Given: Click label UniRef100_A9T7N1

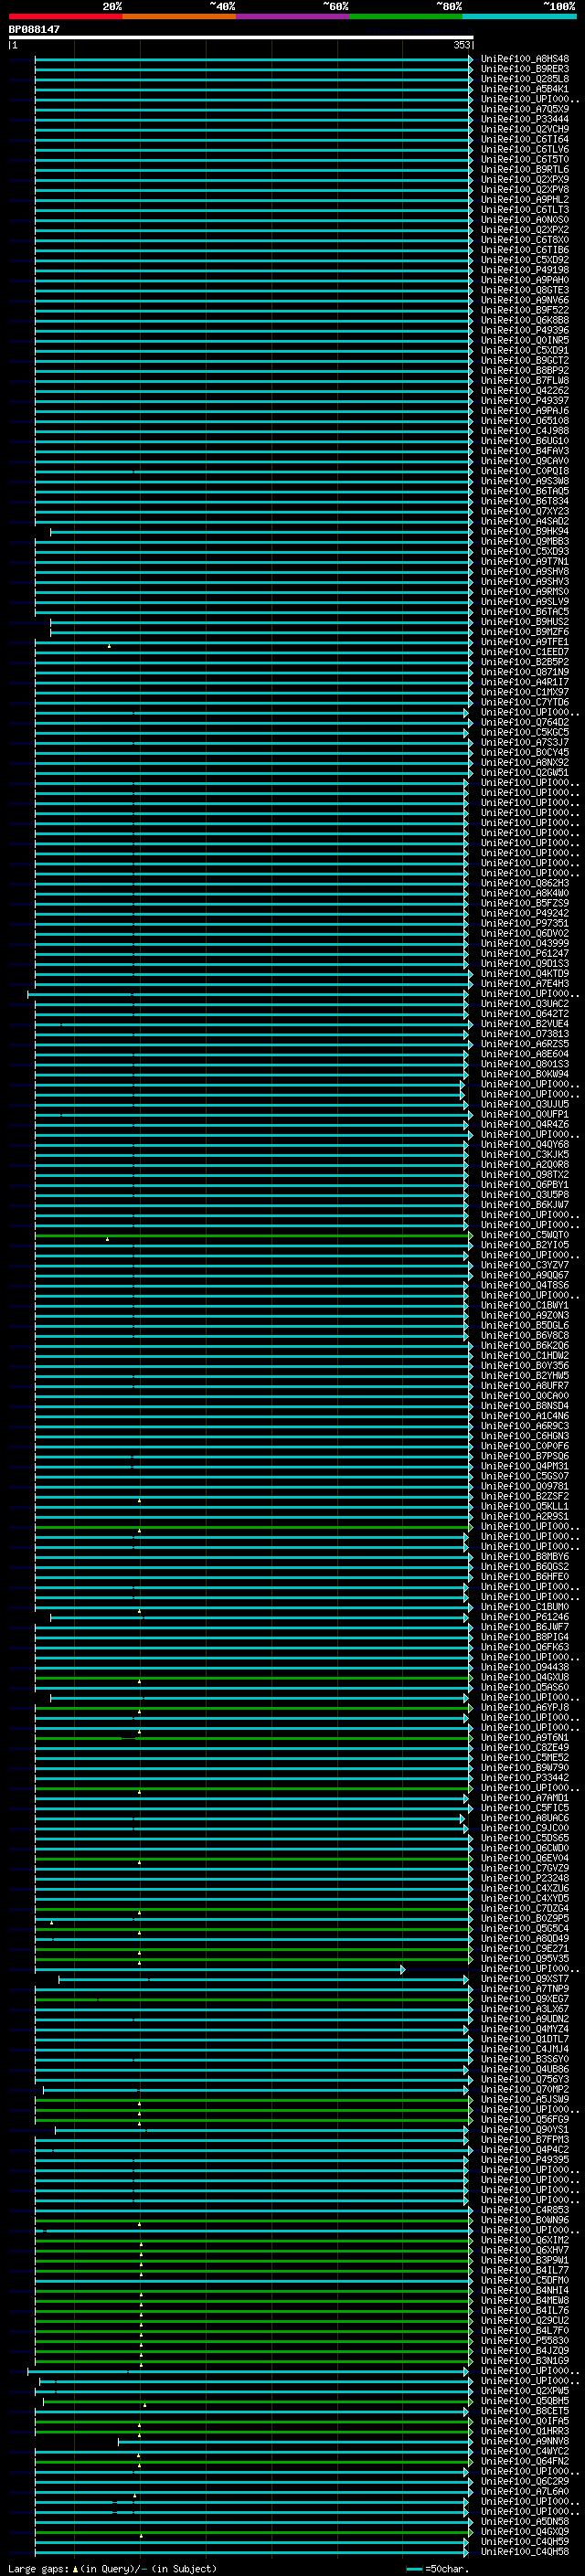Looking at the screenshot, I should click(525, 562).
